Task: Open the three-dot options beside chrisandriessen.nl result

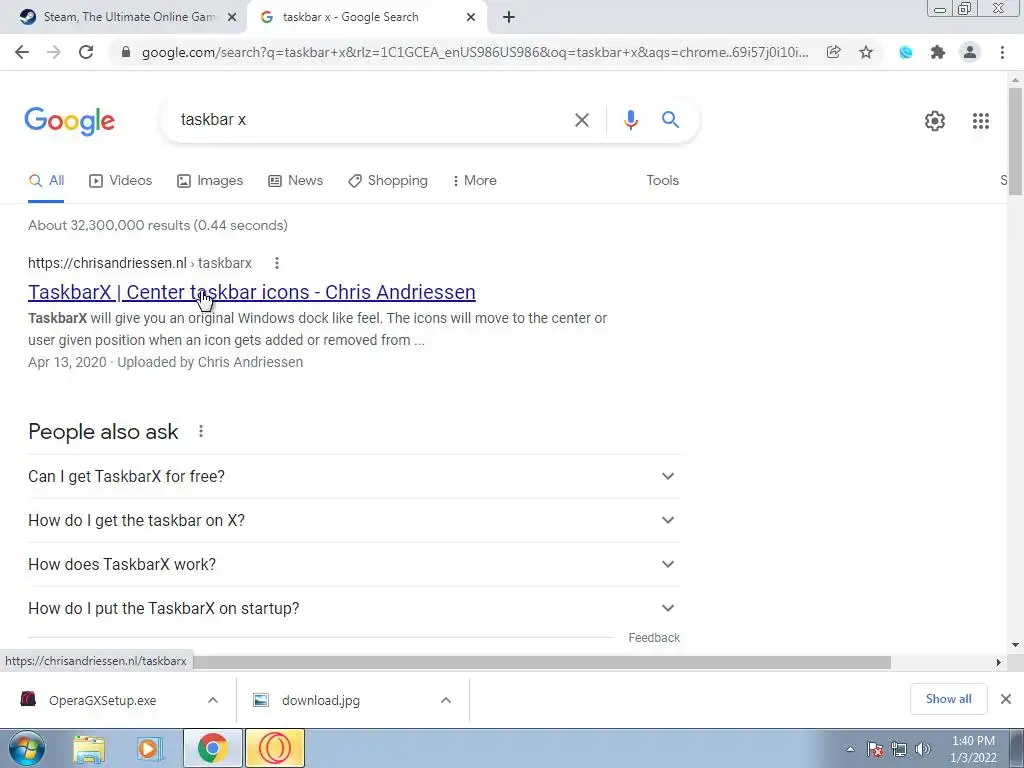Action: [277, 263]
